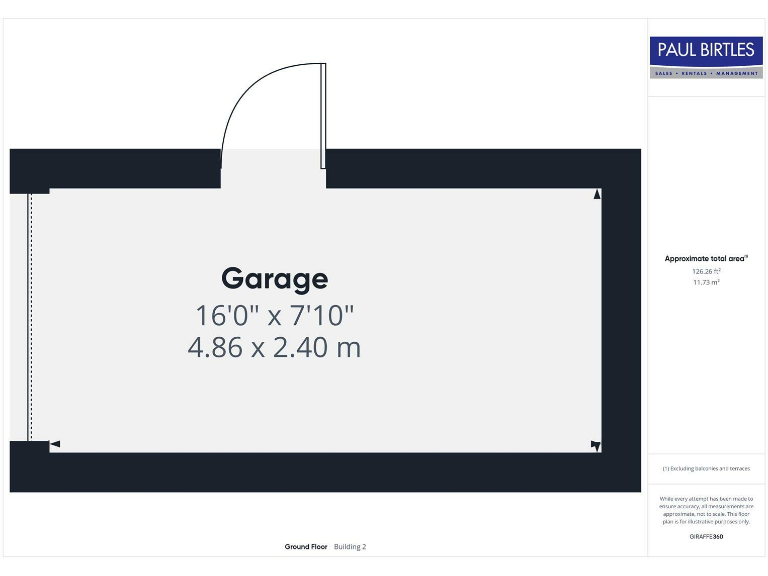Click the left-pointing dimension arrow at bottom left
Viewport: 768px width, 576px height.
[55, 444]
